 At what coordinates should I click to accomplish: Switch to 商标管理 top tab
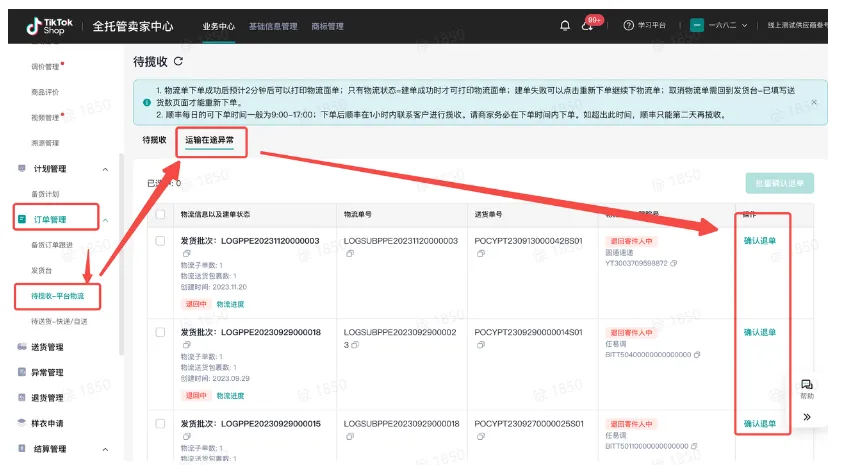click(x=327, y=26)
